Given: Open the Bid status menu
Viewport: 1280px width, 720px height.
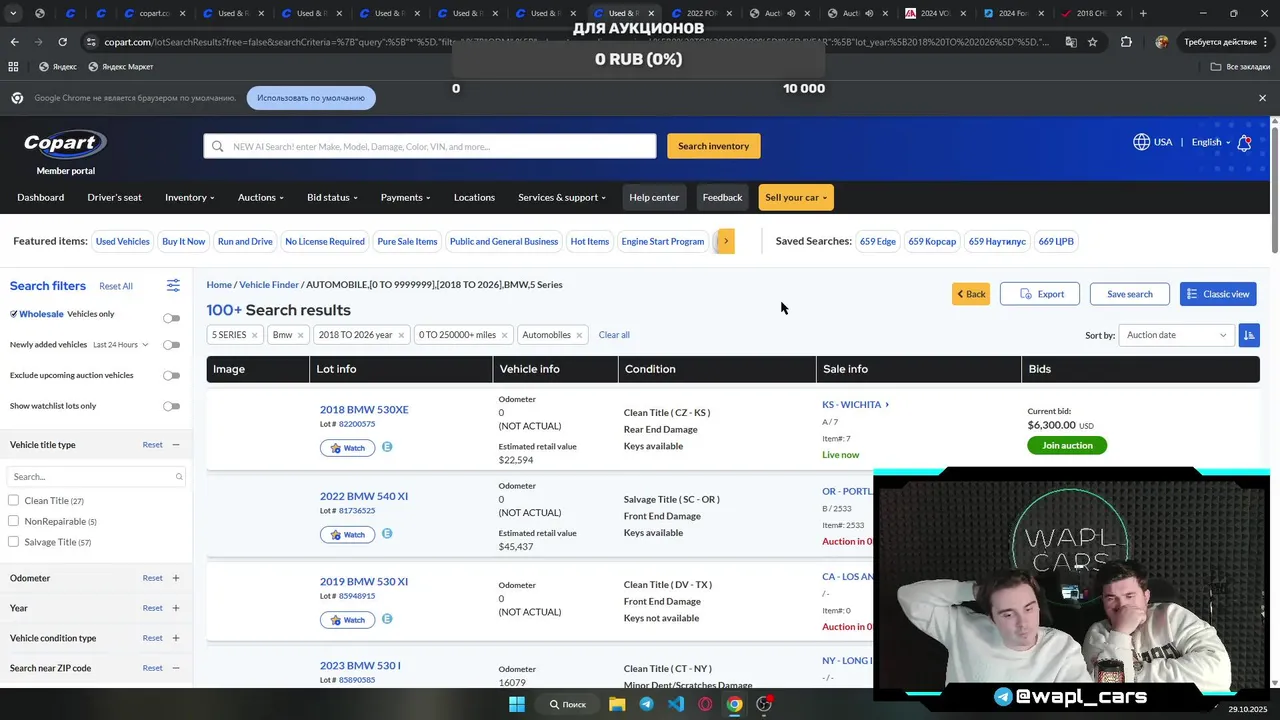Looking at the screenshot, I should [x=332, y=197].
